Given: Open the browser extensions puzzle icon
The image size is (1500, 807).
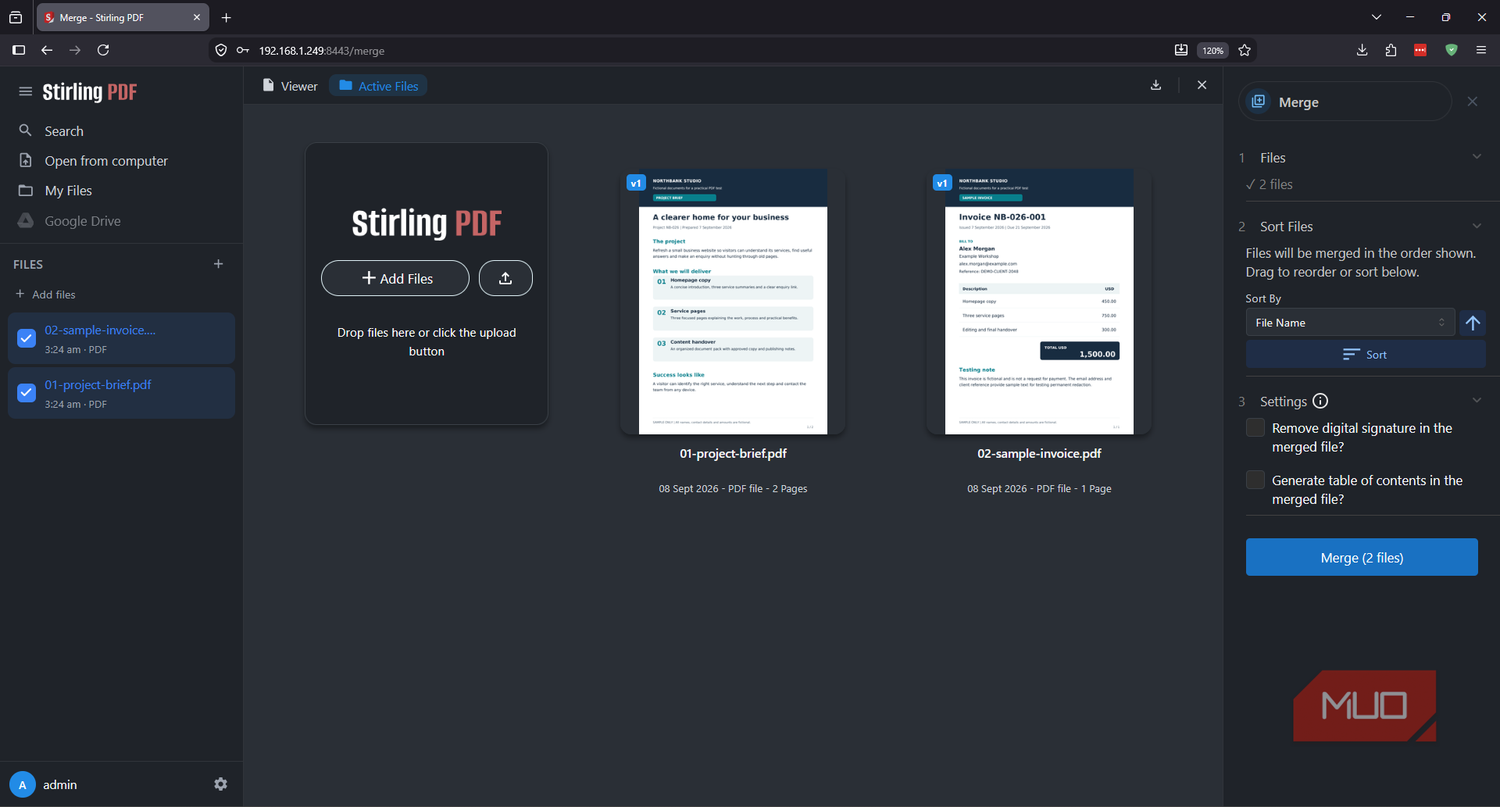Looking at the screenshot, I should coord(1391,50).
